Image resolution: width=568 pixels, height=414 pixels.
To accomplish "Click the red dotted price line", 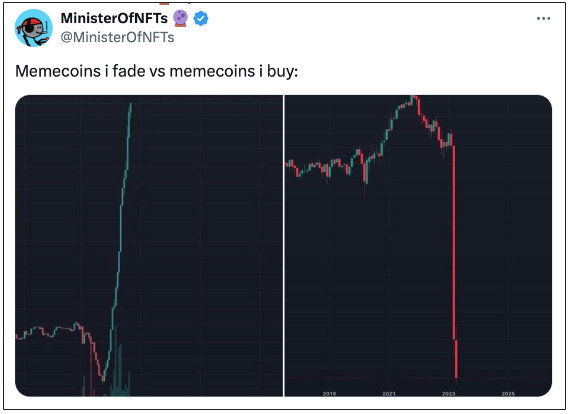I will coord(418,378).
